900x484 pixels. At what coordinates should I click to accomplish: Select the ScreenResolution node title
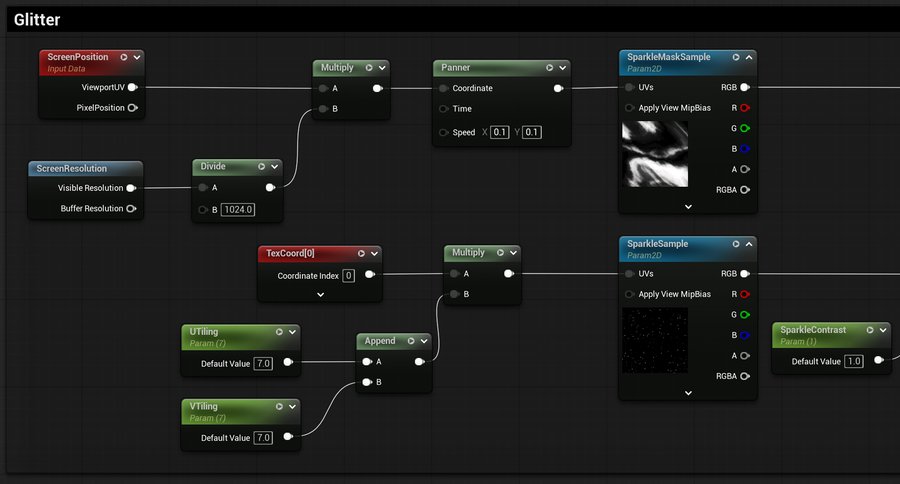[72, 168]
